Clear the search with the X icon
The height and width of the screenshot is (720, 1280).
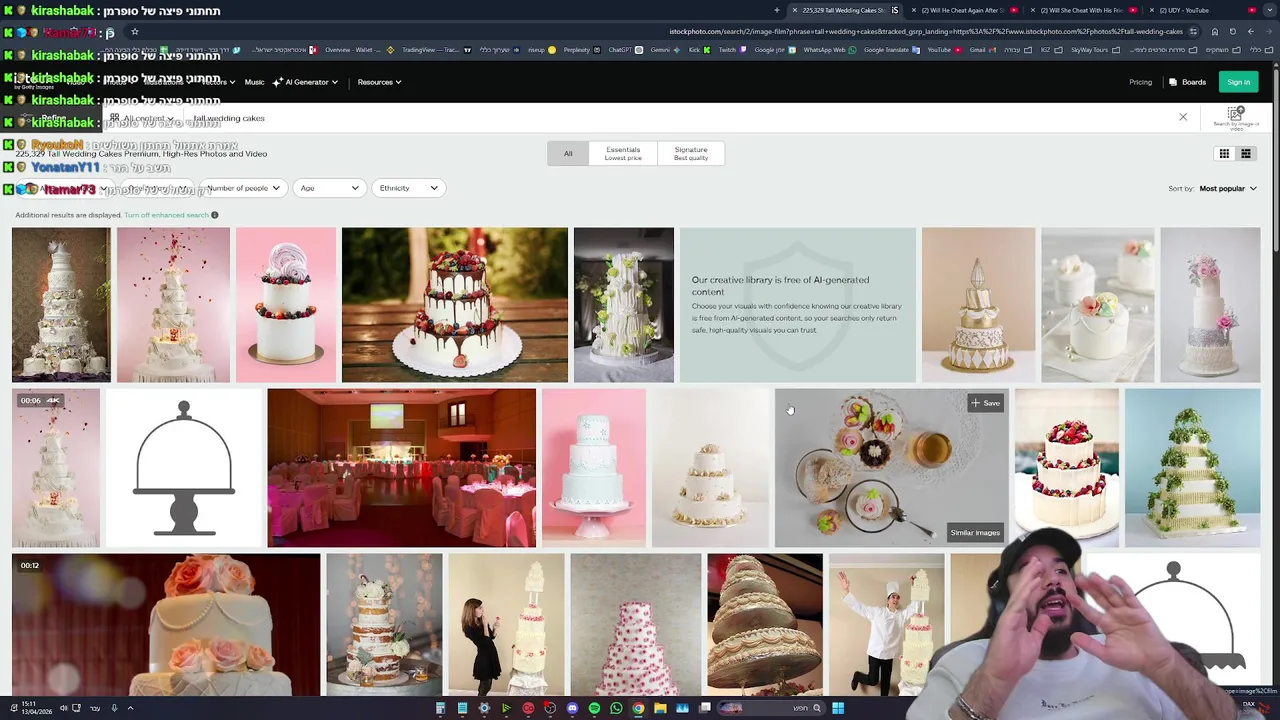tap(1183, 117)
